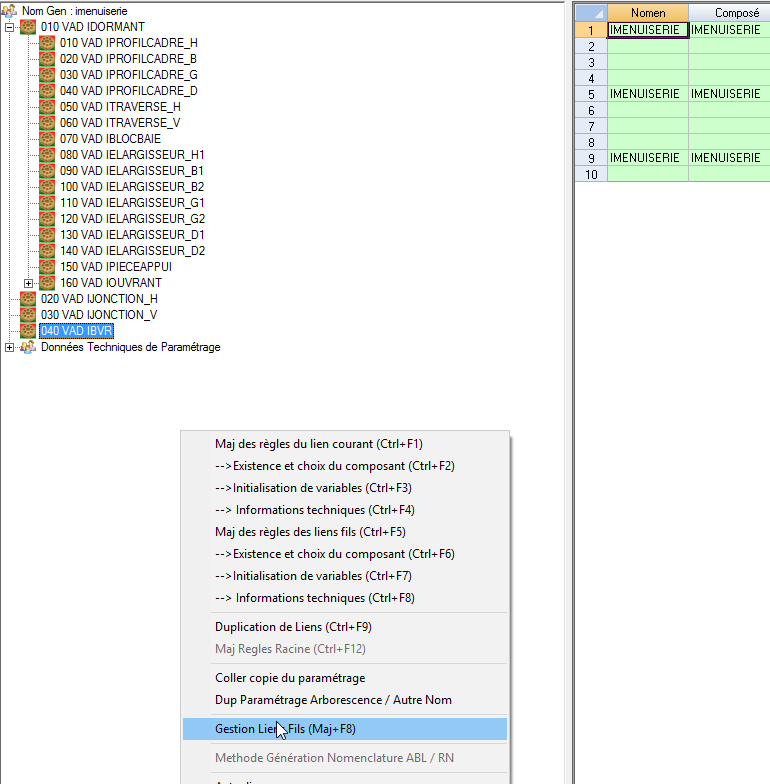This screenshot has width=770, height=784.
Task: Click the Nomen column header
Action: pyautogui.click(x=648, y=13)
